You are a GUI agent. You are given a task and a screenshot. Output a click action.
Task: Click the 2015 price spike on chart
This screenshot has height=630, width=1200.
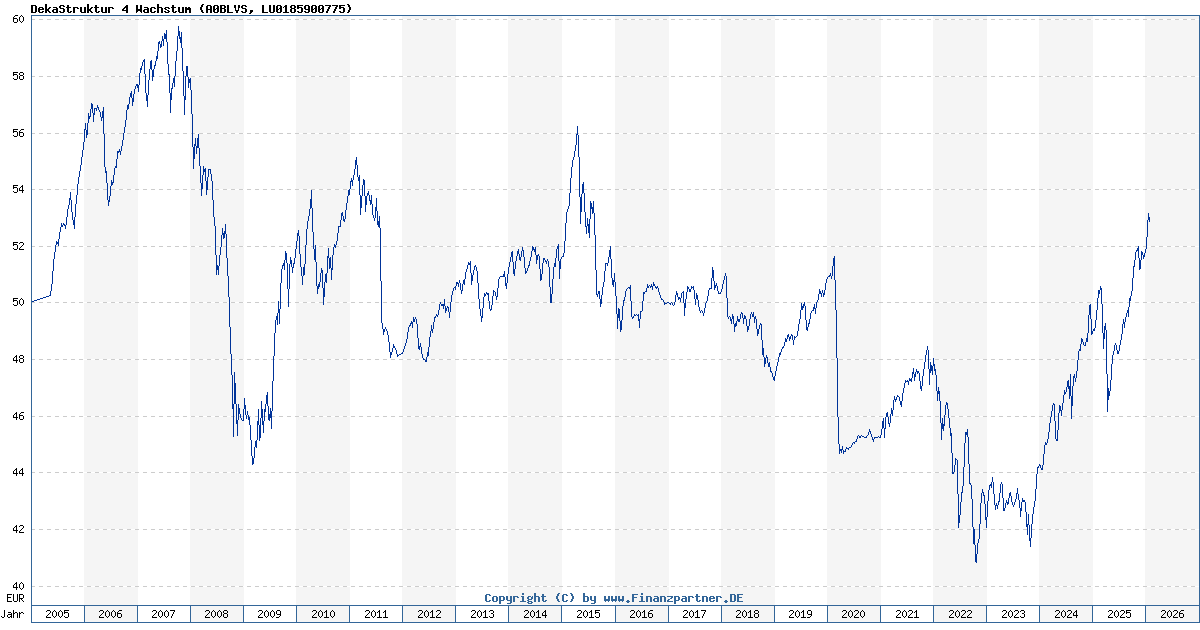[x=577, y=128]
